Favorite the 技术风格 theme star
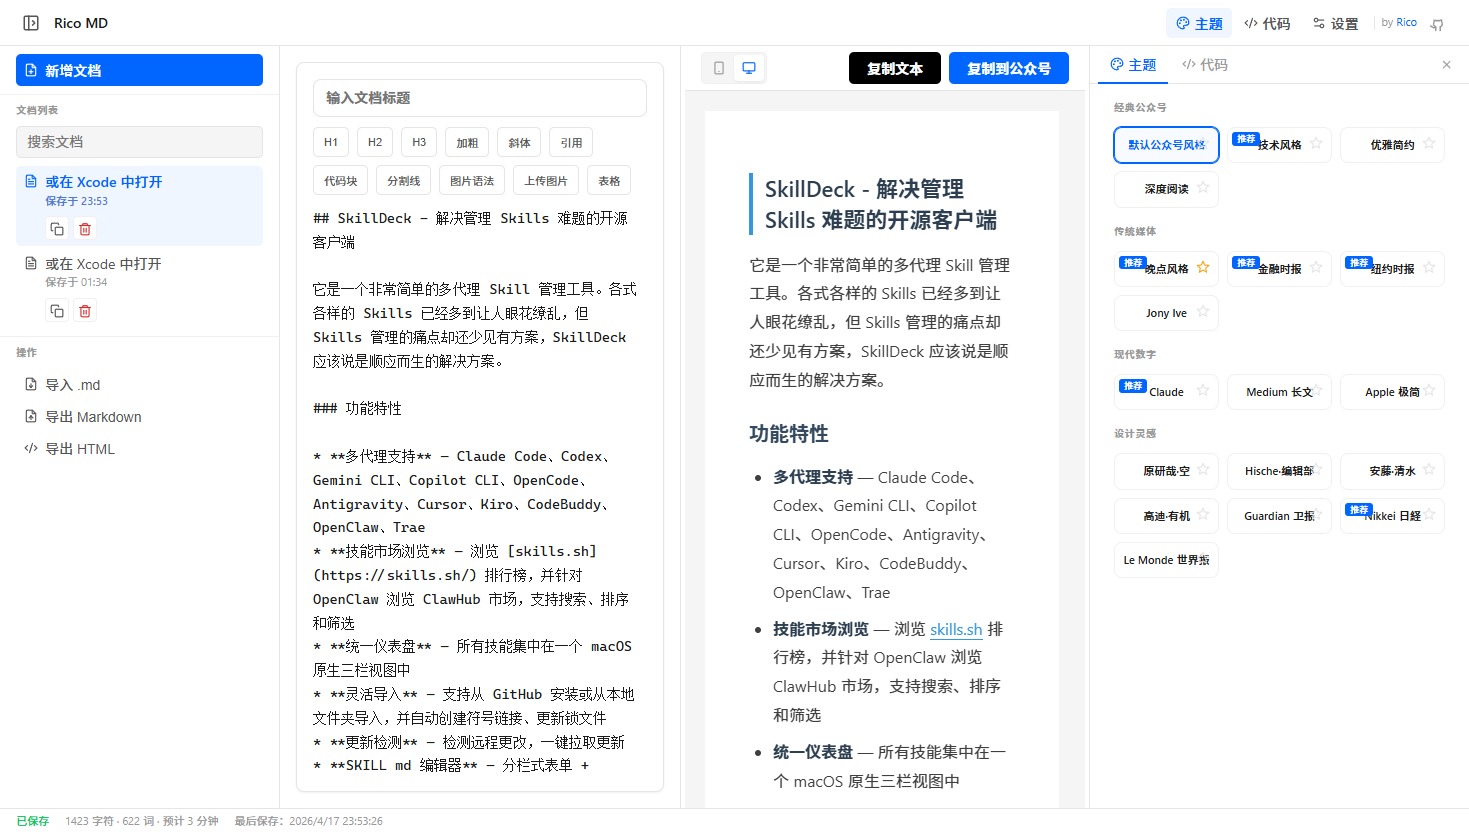Screen dimensions: 1469x834 tap(1316, 144)
